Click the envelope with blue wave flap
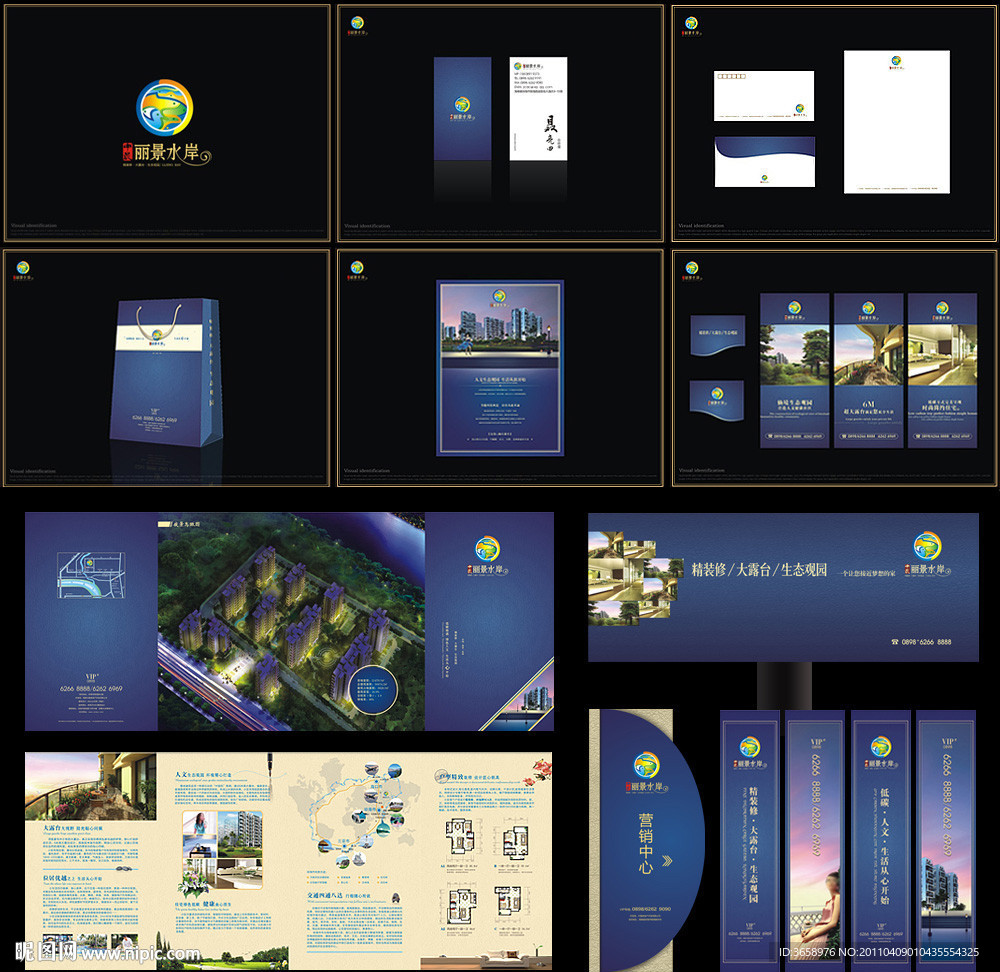The height and width of the screenshot is (972, 1000). click(x=765, y=162)
